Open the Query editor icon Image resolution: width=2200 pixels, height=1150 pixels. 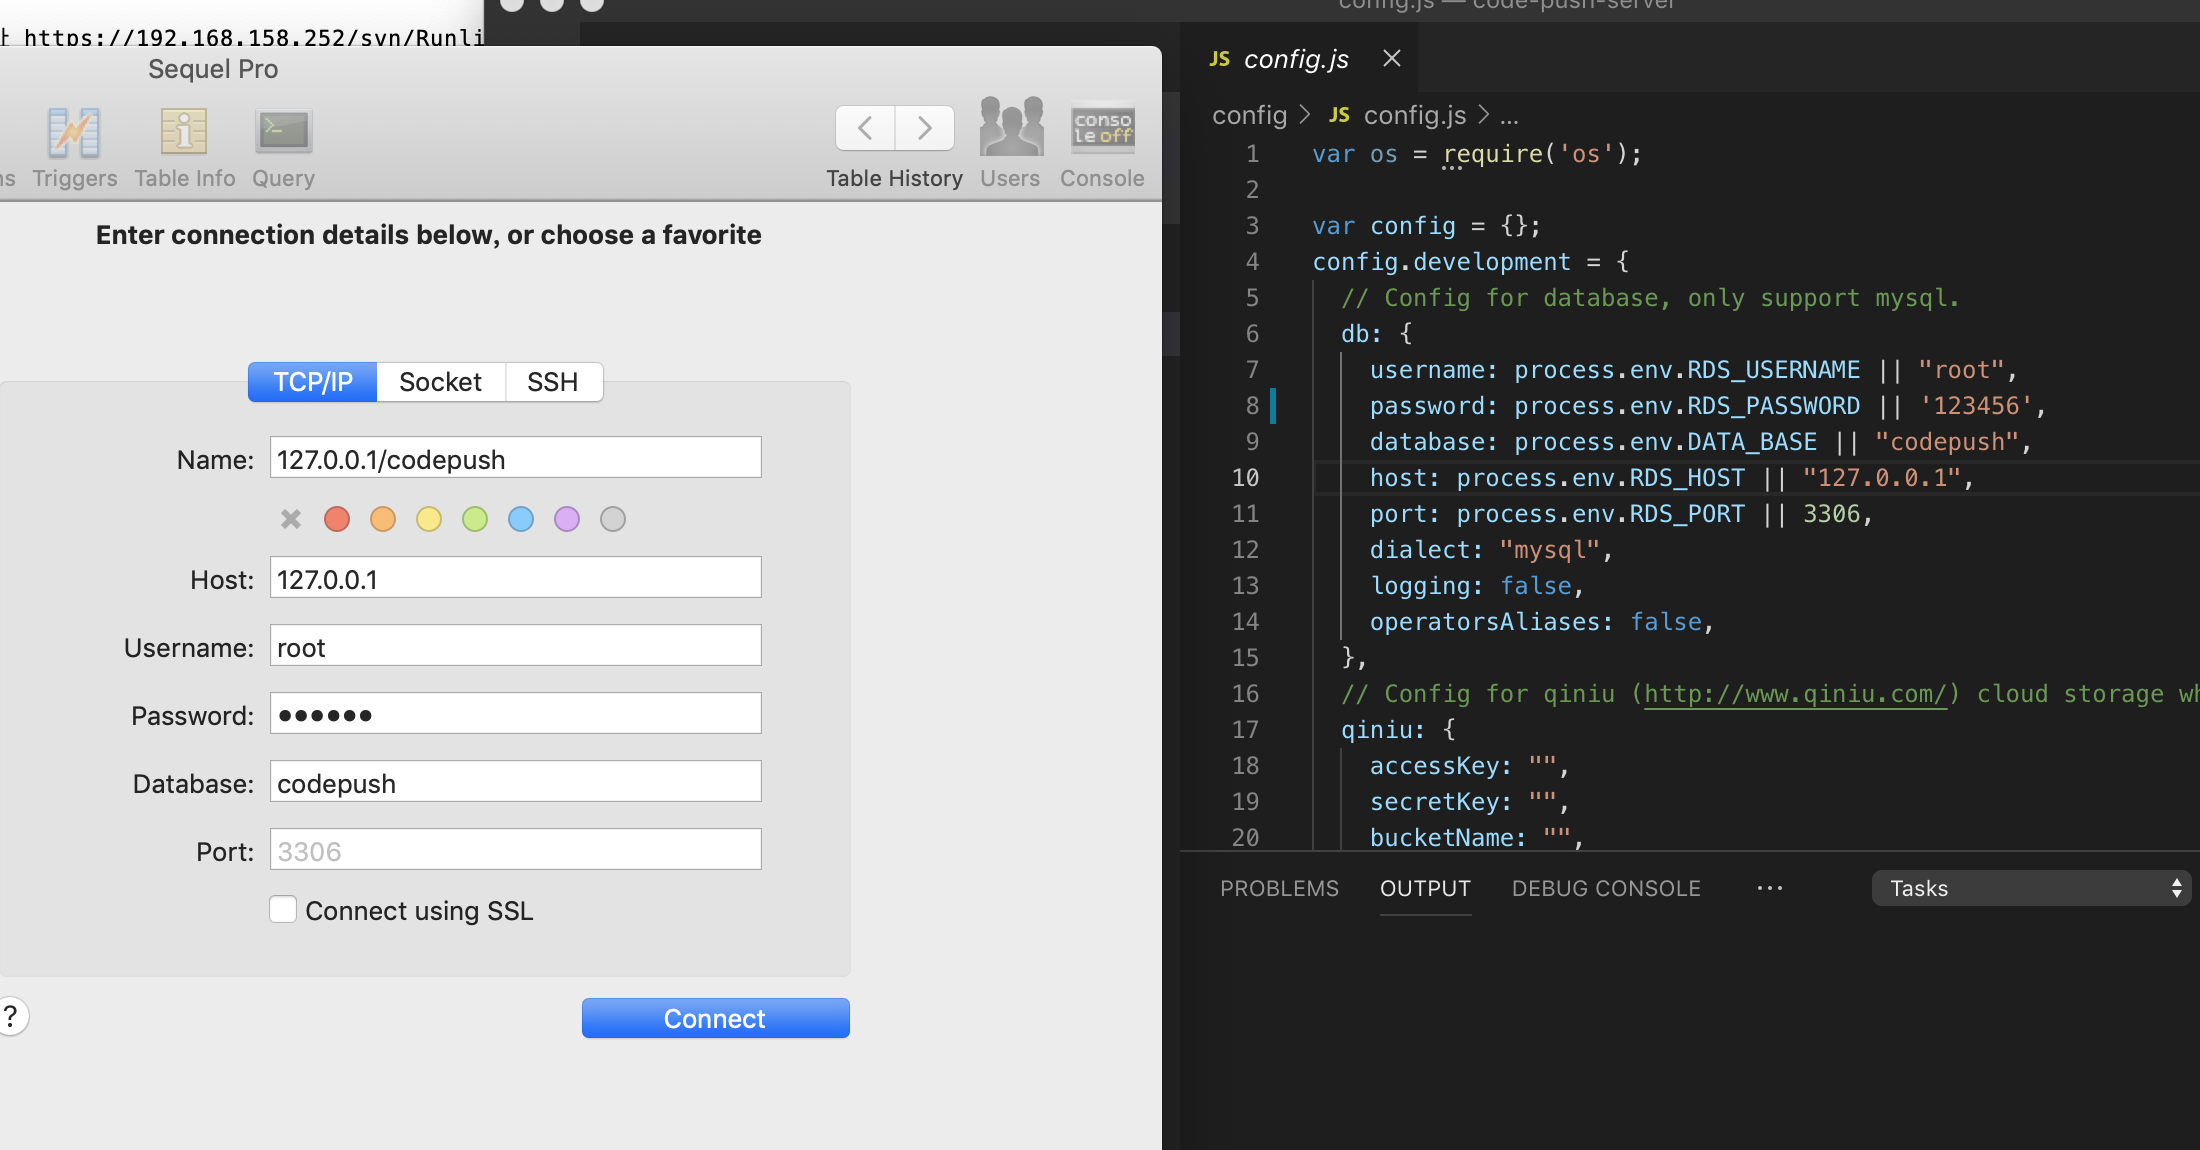(283, 134)
